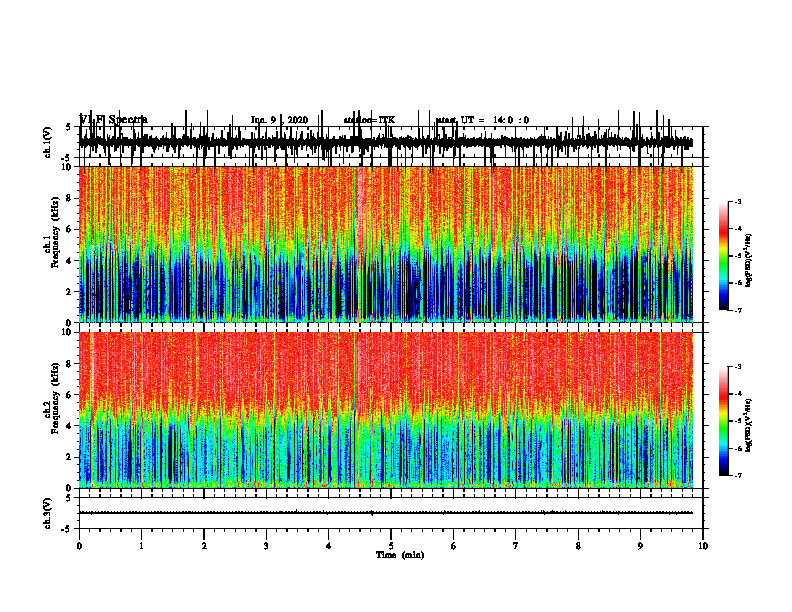Click time axis tick label '1'
This screenshot has height=612, width=792.
141,546
